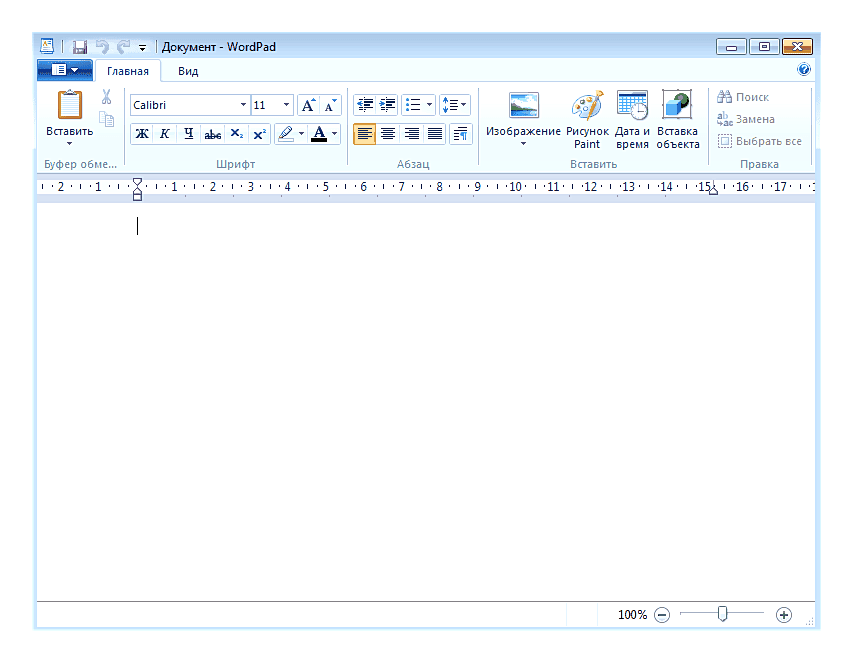This screenshot has width=853, height=663.
Task: Toggle italic (К) formatting
Action: (165, 134)
